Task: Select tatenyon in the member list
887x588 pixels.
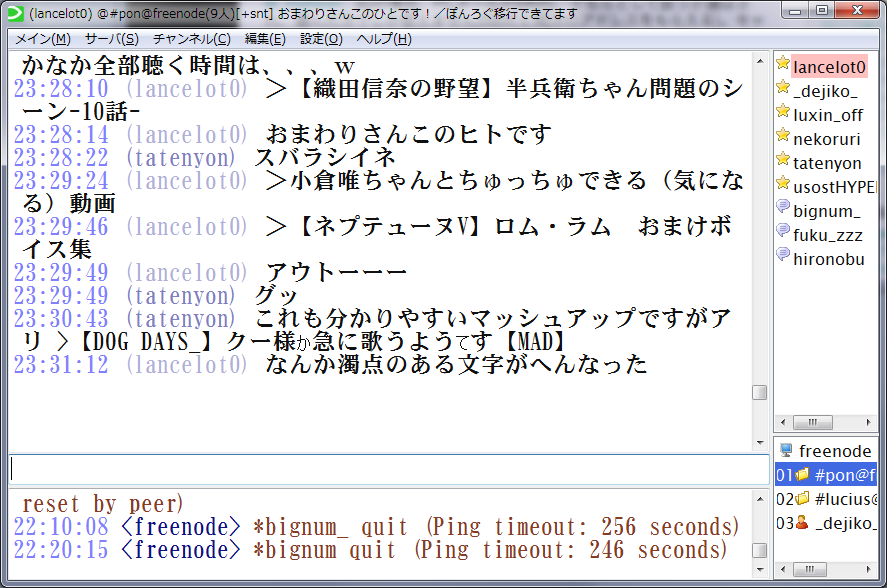Action: point(827,163)
